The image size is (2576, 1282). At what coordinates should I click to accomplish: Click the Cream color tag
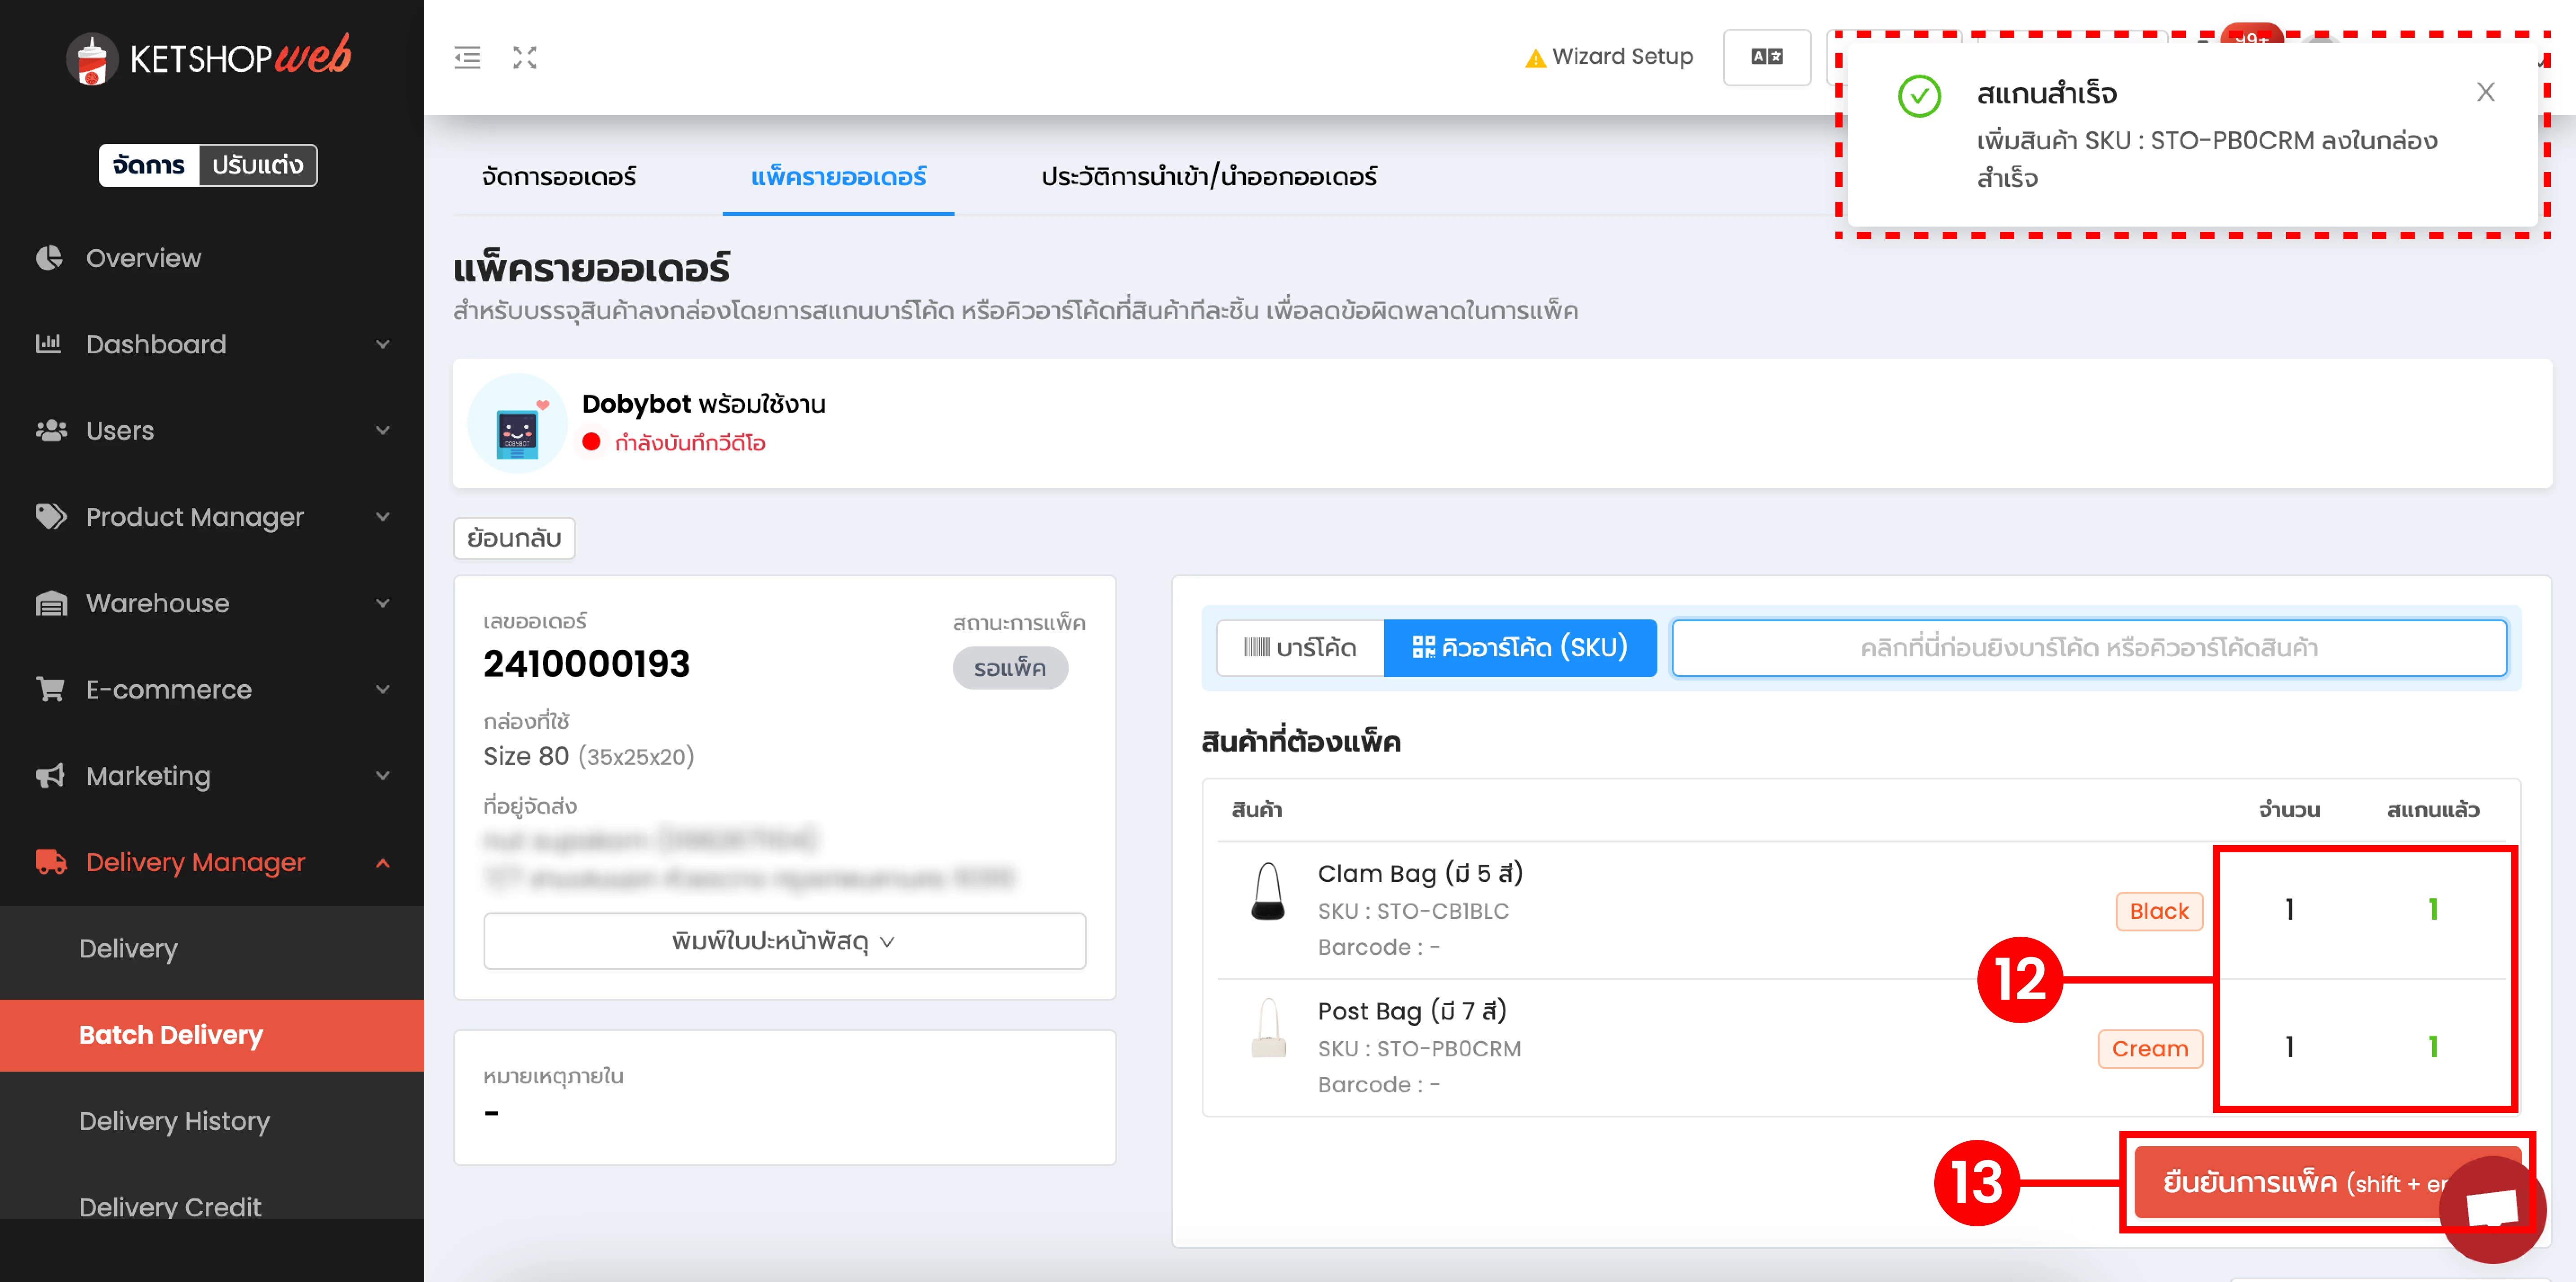tap(2150, 1049)
